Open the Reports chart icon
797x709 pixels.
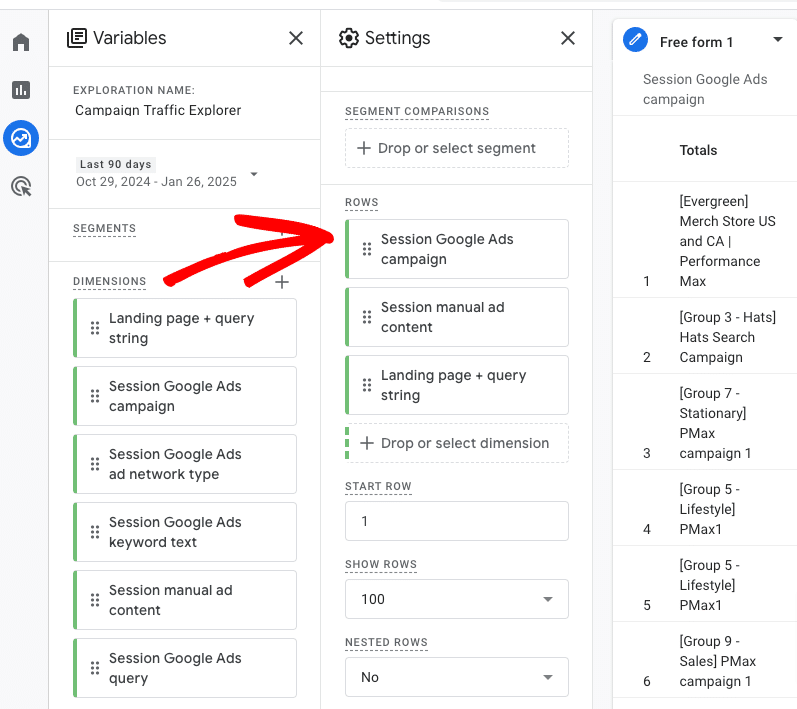[21, 90]
